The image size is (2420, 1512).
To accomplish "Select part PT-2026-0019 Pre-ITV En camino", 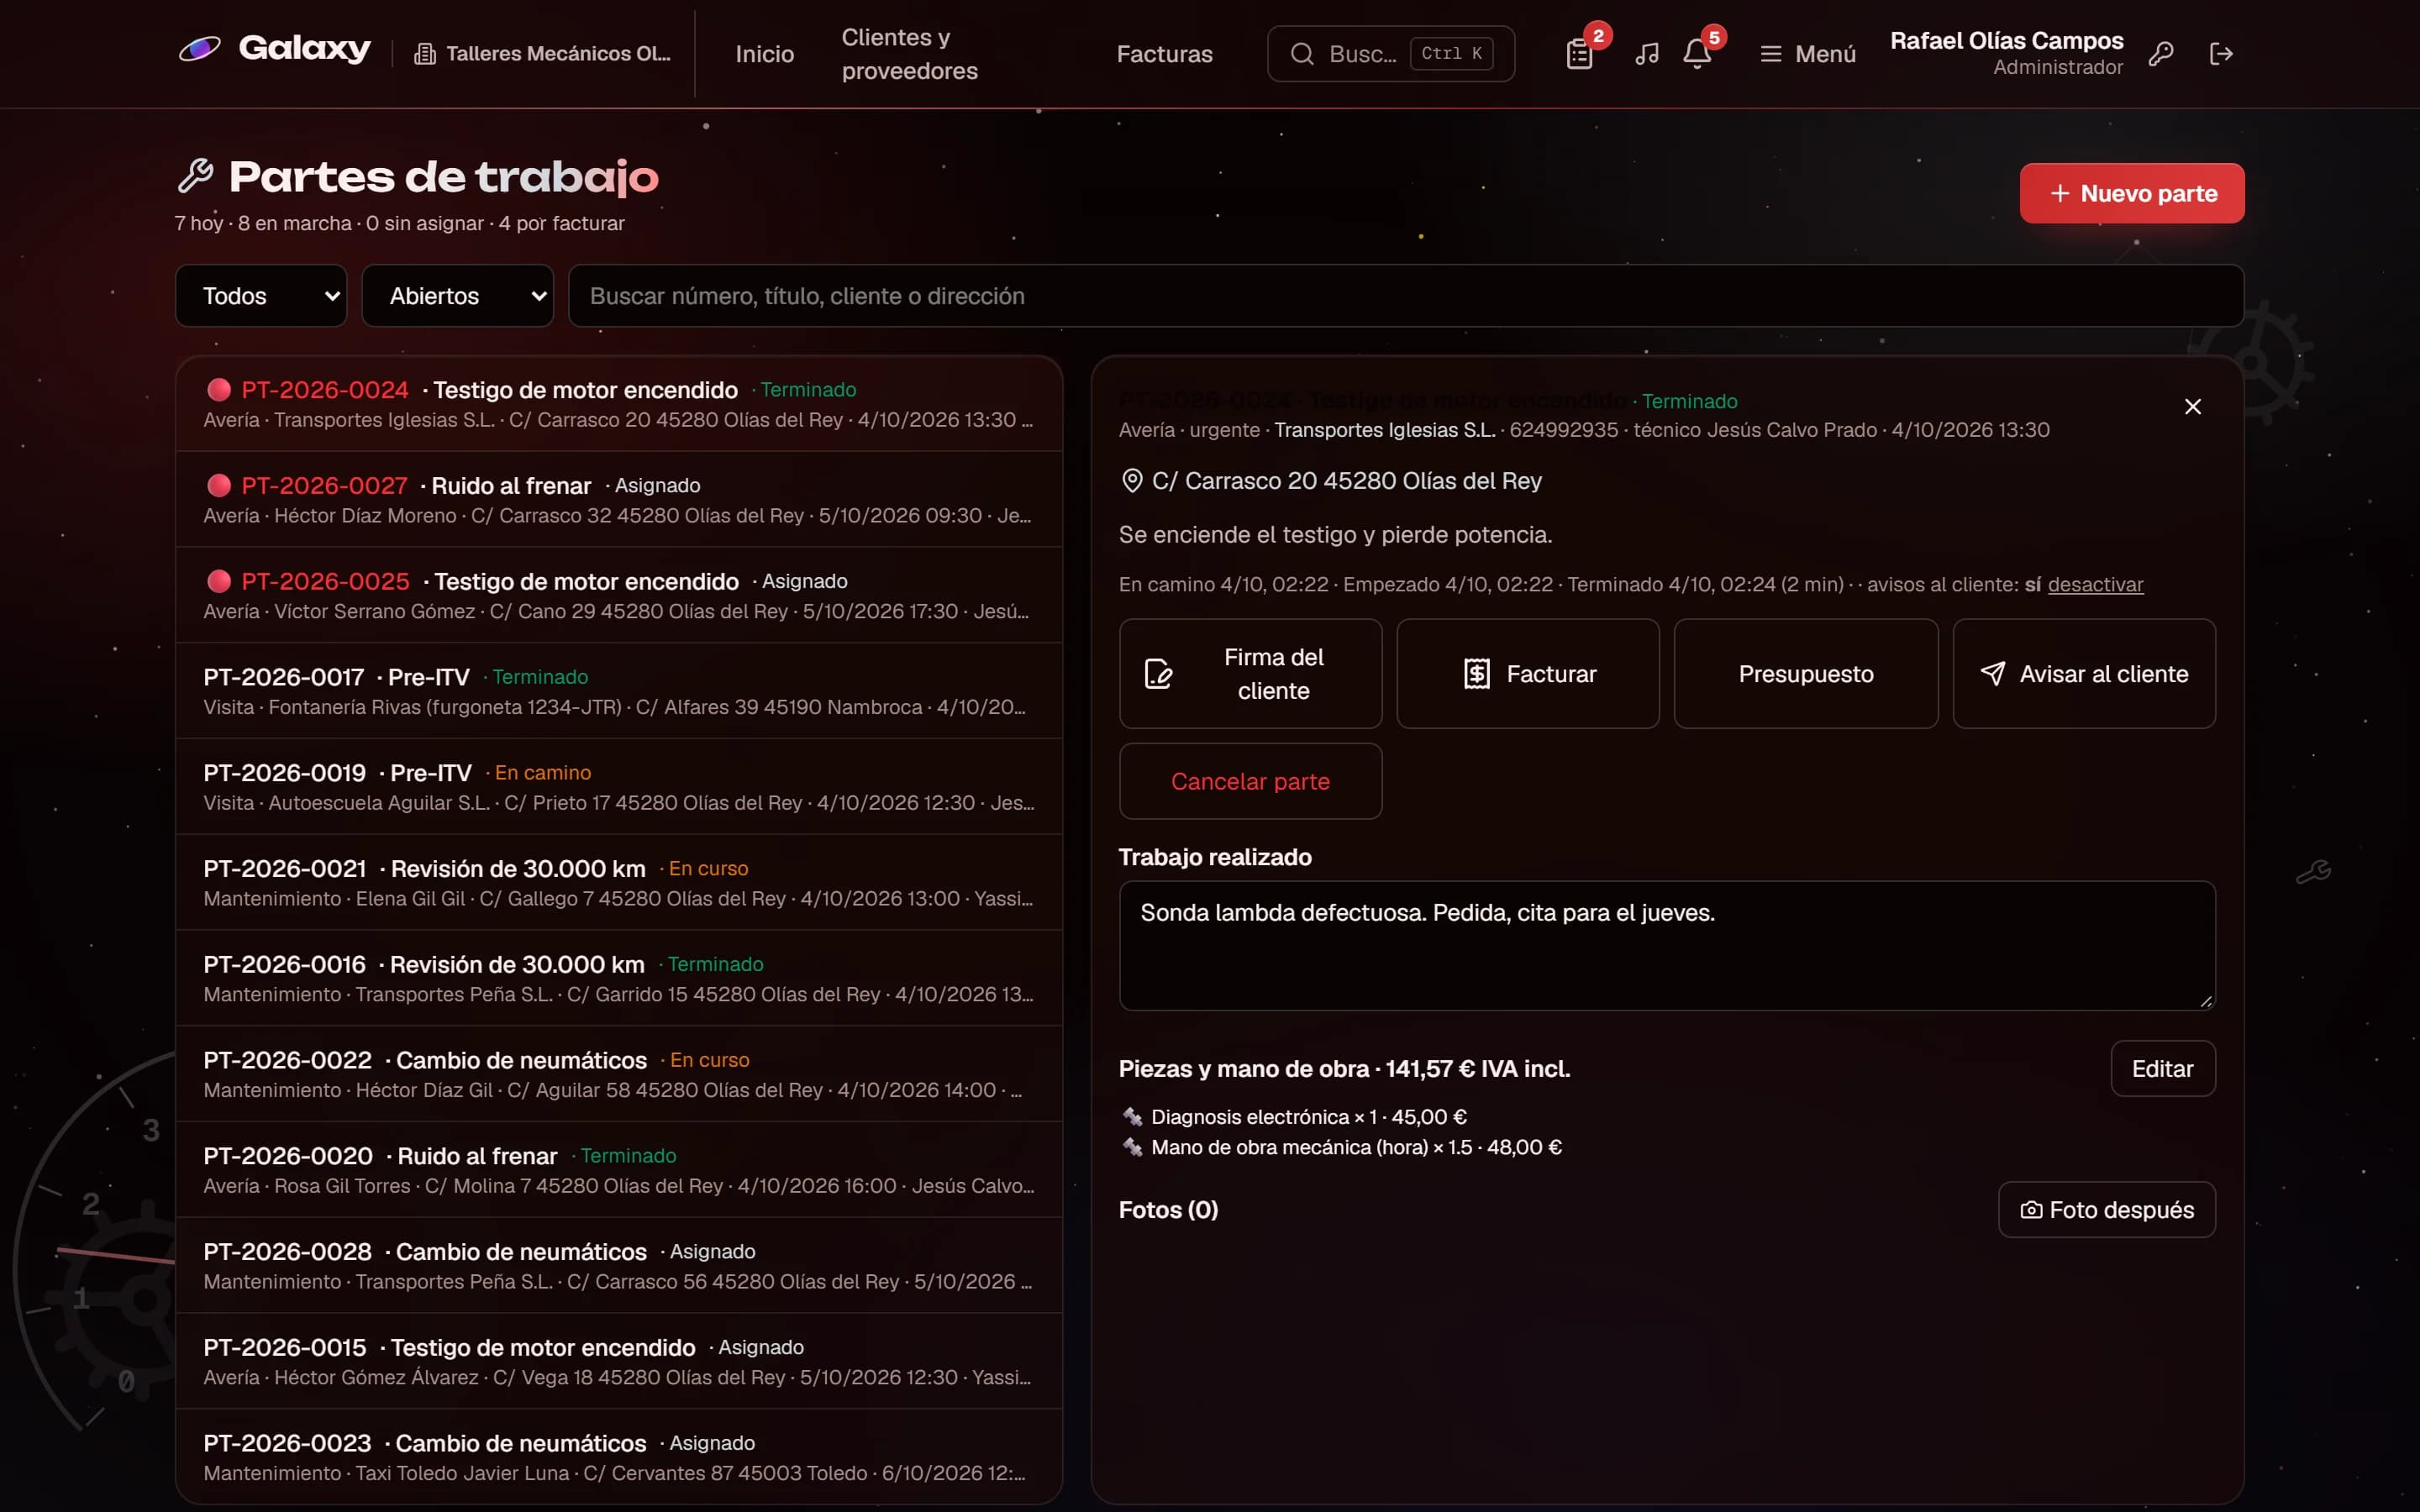I will click(619, 787).
